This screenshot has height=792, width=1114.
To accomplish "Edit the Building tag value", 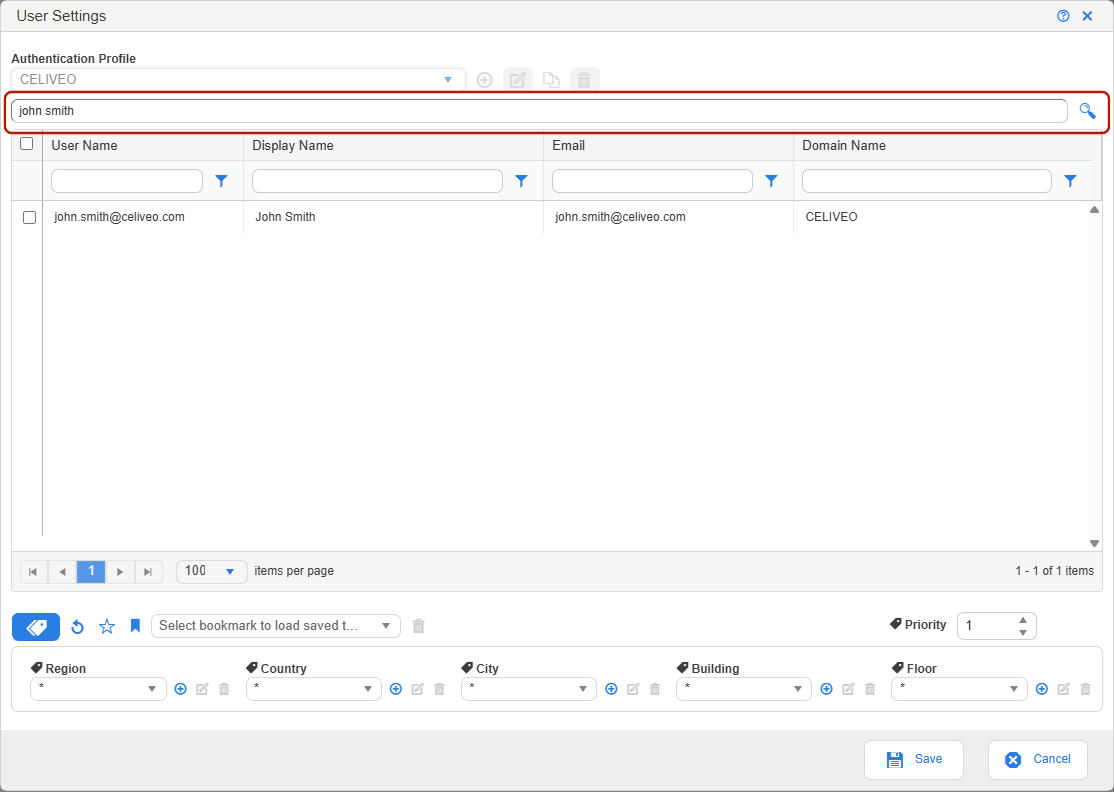I will tap(848, 689).
